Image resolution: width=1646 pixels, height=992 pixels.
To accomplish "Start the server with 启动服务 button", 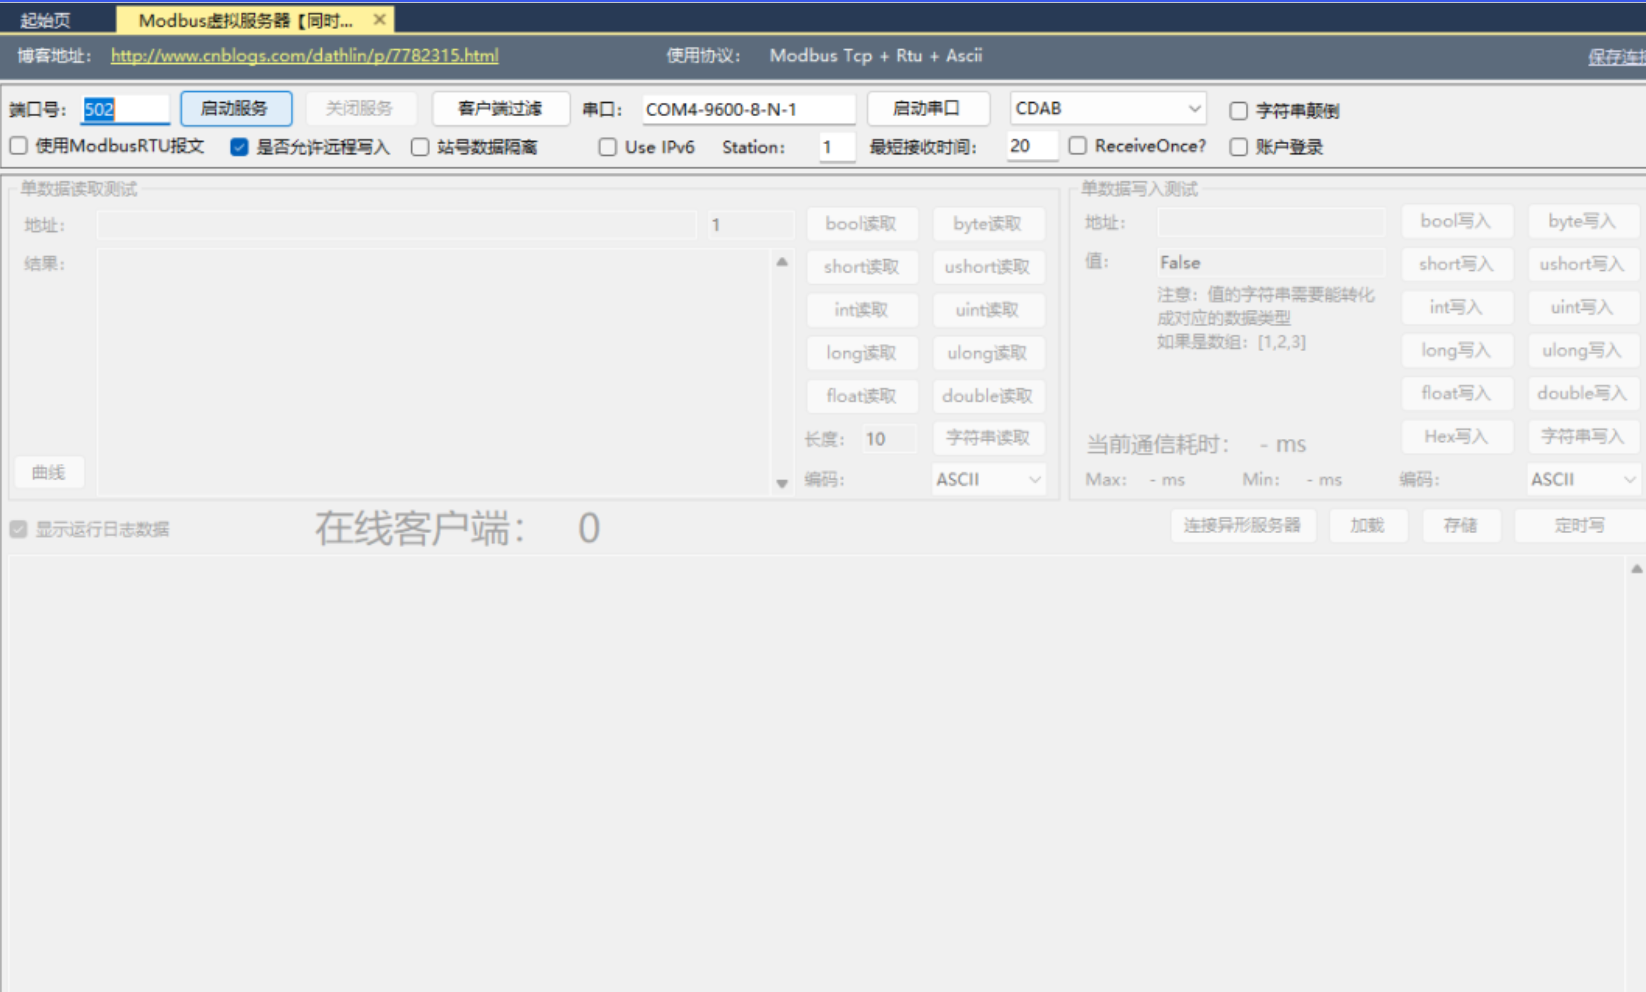I will [236, 108].
